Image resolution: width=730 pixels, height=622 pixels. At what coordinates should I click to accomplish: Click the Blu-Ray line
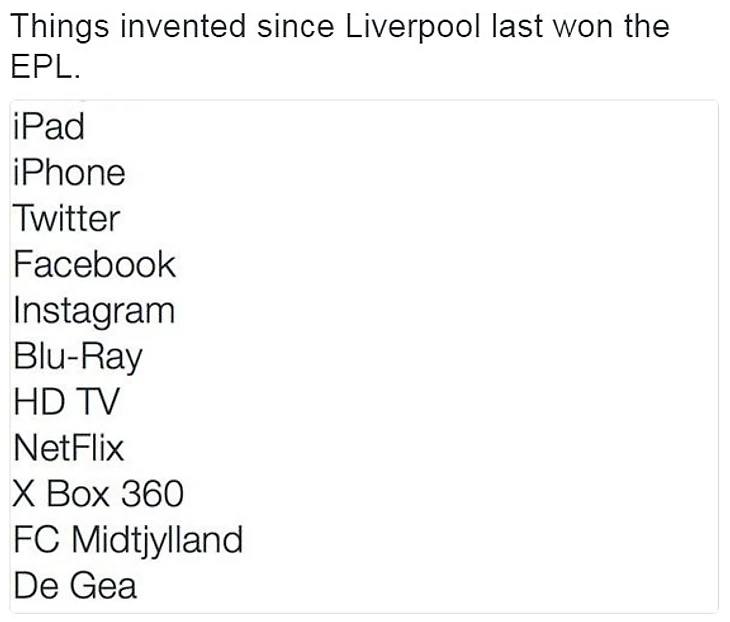[x=78, y=356]
